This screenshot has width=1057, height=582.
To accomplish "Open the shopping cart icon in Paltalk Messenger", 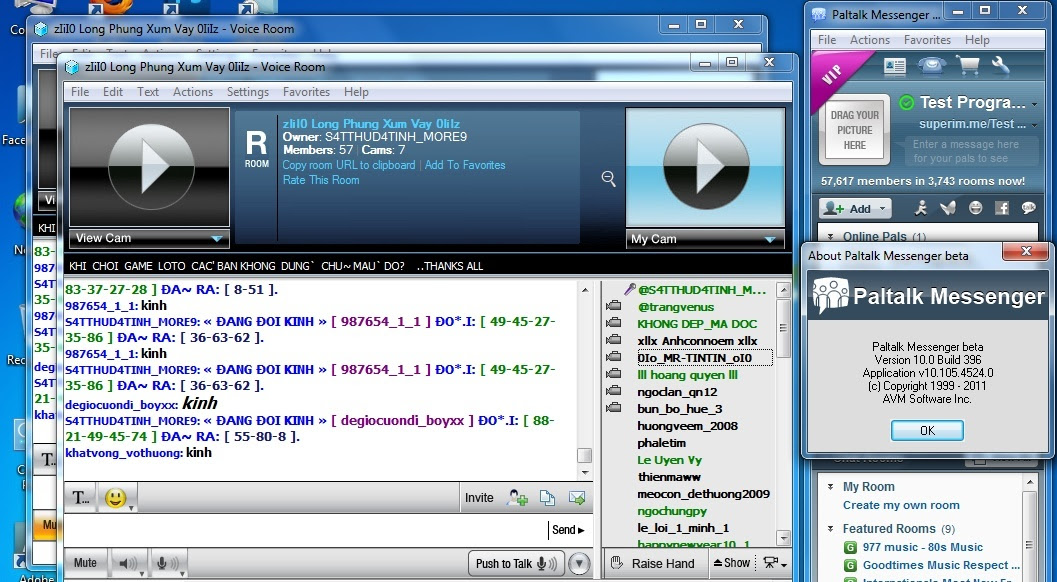I will tap(968, 65).
